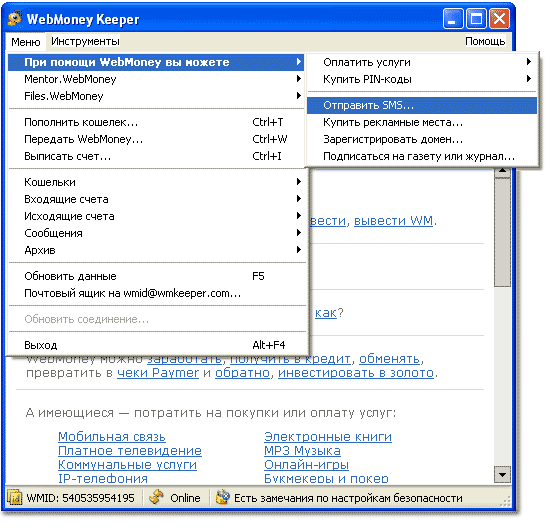Select При помощи WebMoney вы можете
Screen dimensions: 550x530
pos(156,62)
